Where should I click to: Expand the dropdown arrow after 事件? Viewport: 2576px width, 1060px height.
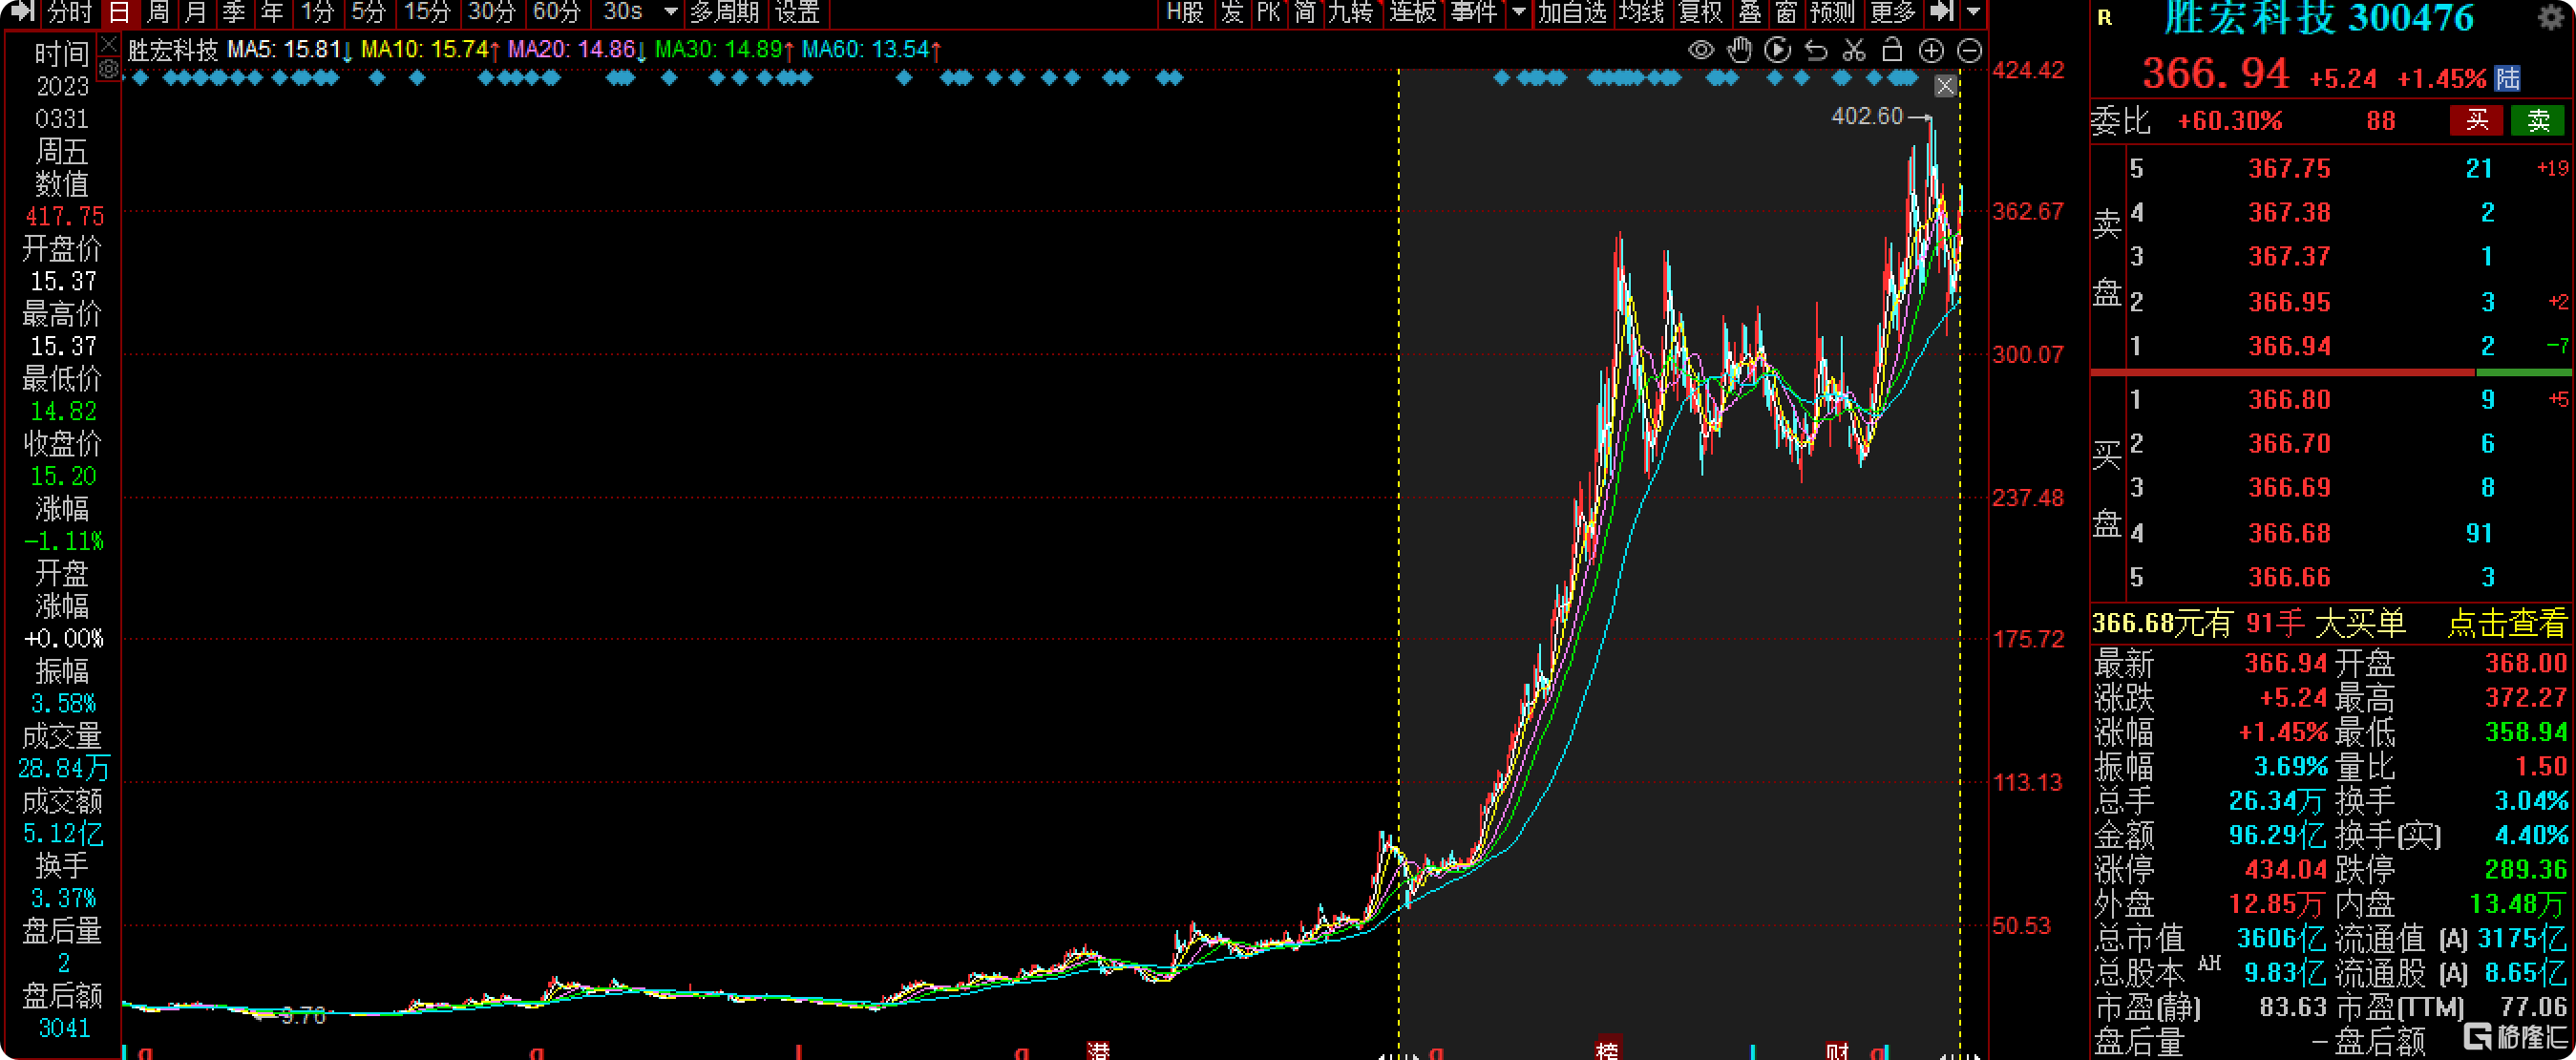pyautogui.click(x=1518, y=12)
